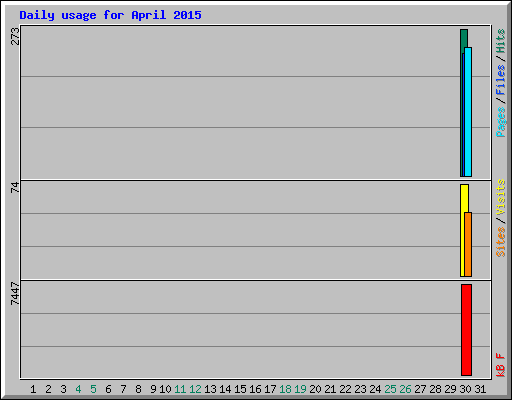Click the 273 hits axis value

point(15,36)
